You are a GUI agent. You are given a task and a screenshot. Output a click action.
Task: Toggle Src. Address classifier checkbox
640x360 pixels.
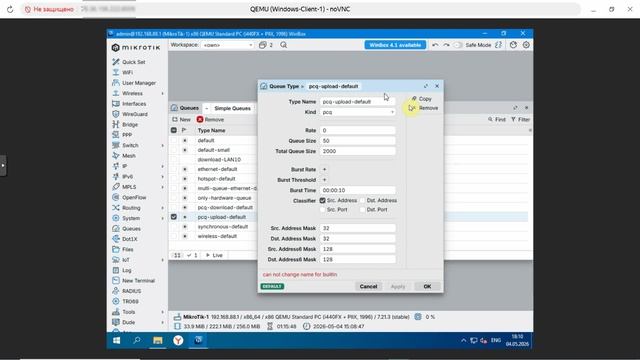point(322,200)
